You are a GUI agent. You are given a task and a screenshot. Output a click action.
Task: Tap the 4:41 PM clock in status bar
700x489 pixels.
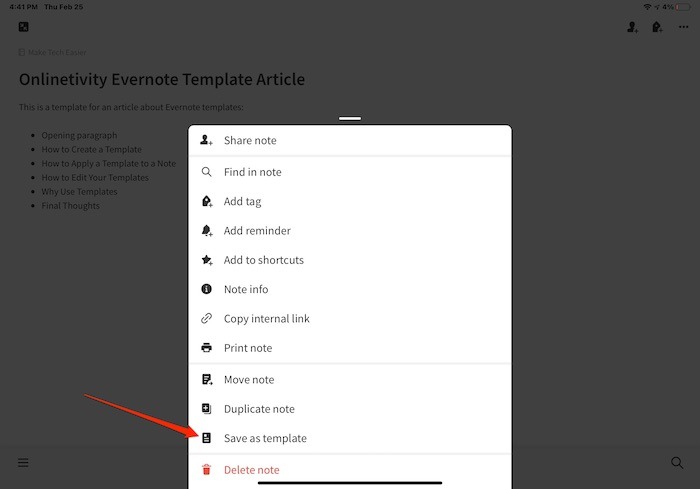[x=24, y=7]
